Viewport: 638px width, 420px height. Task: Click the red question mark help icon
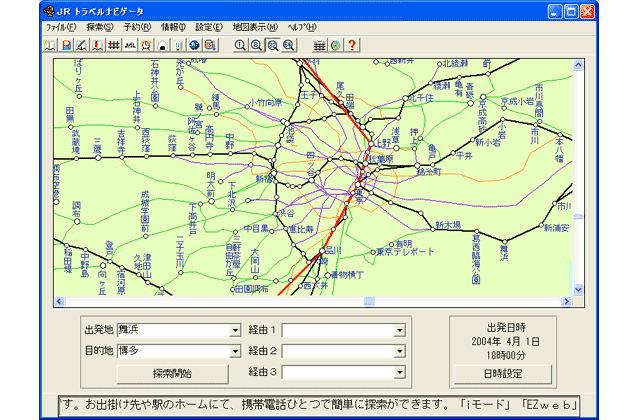(x=352, y=45)
